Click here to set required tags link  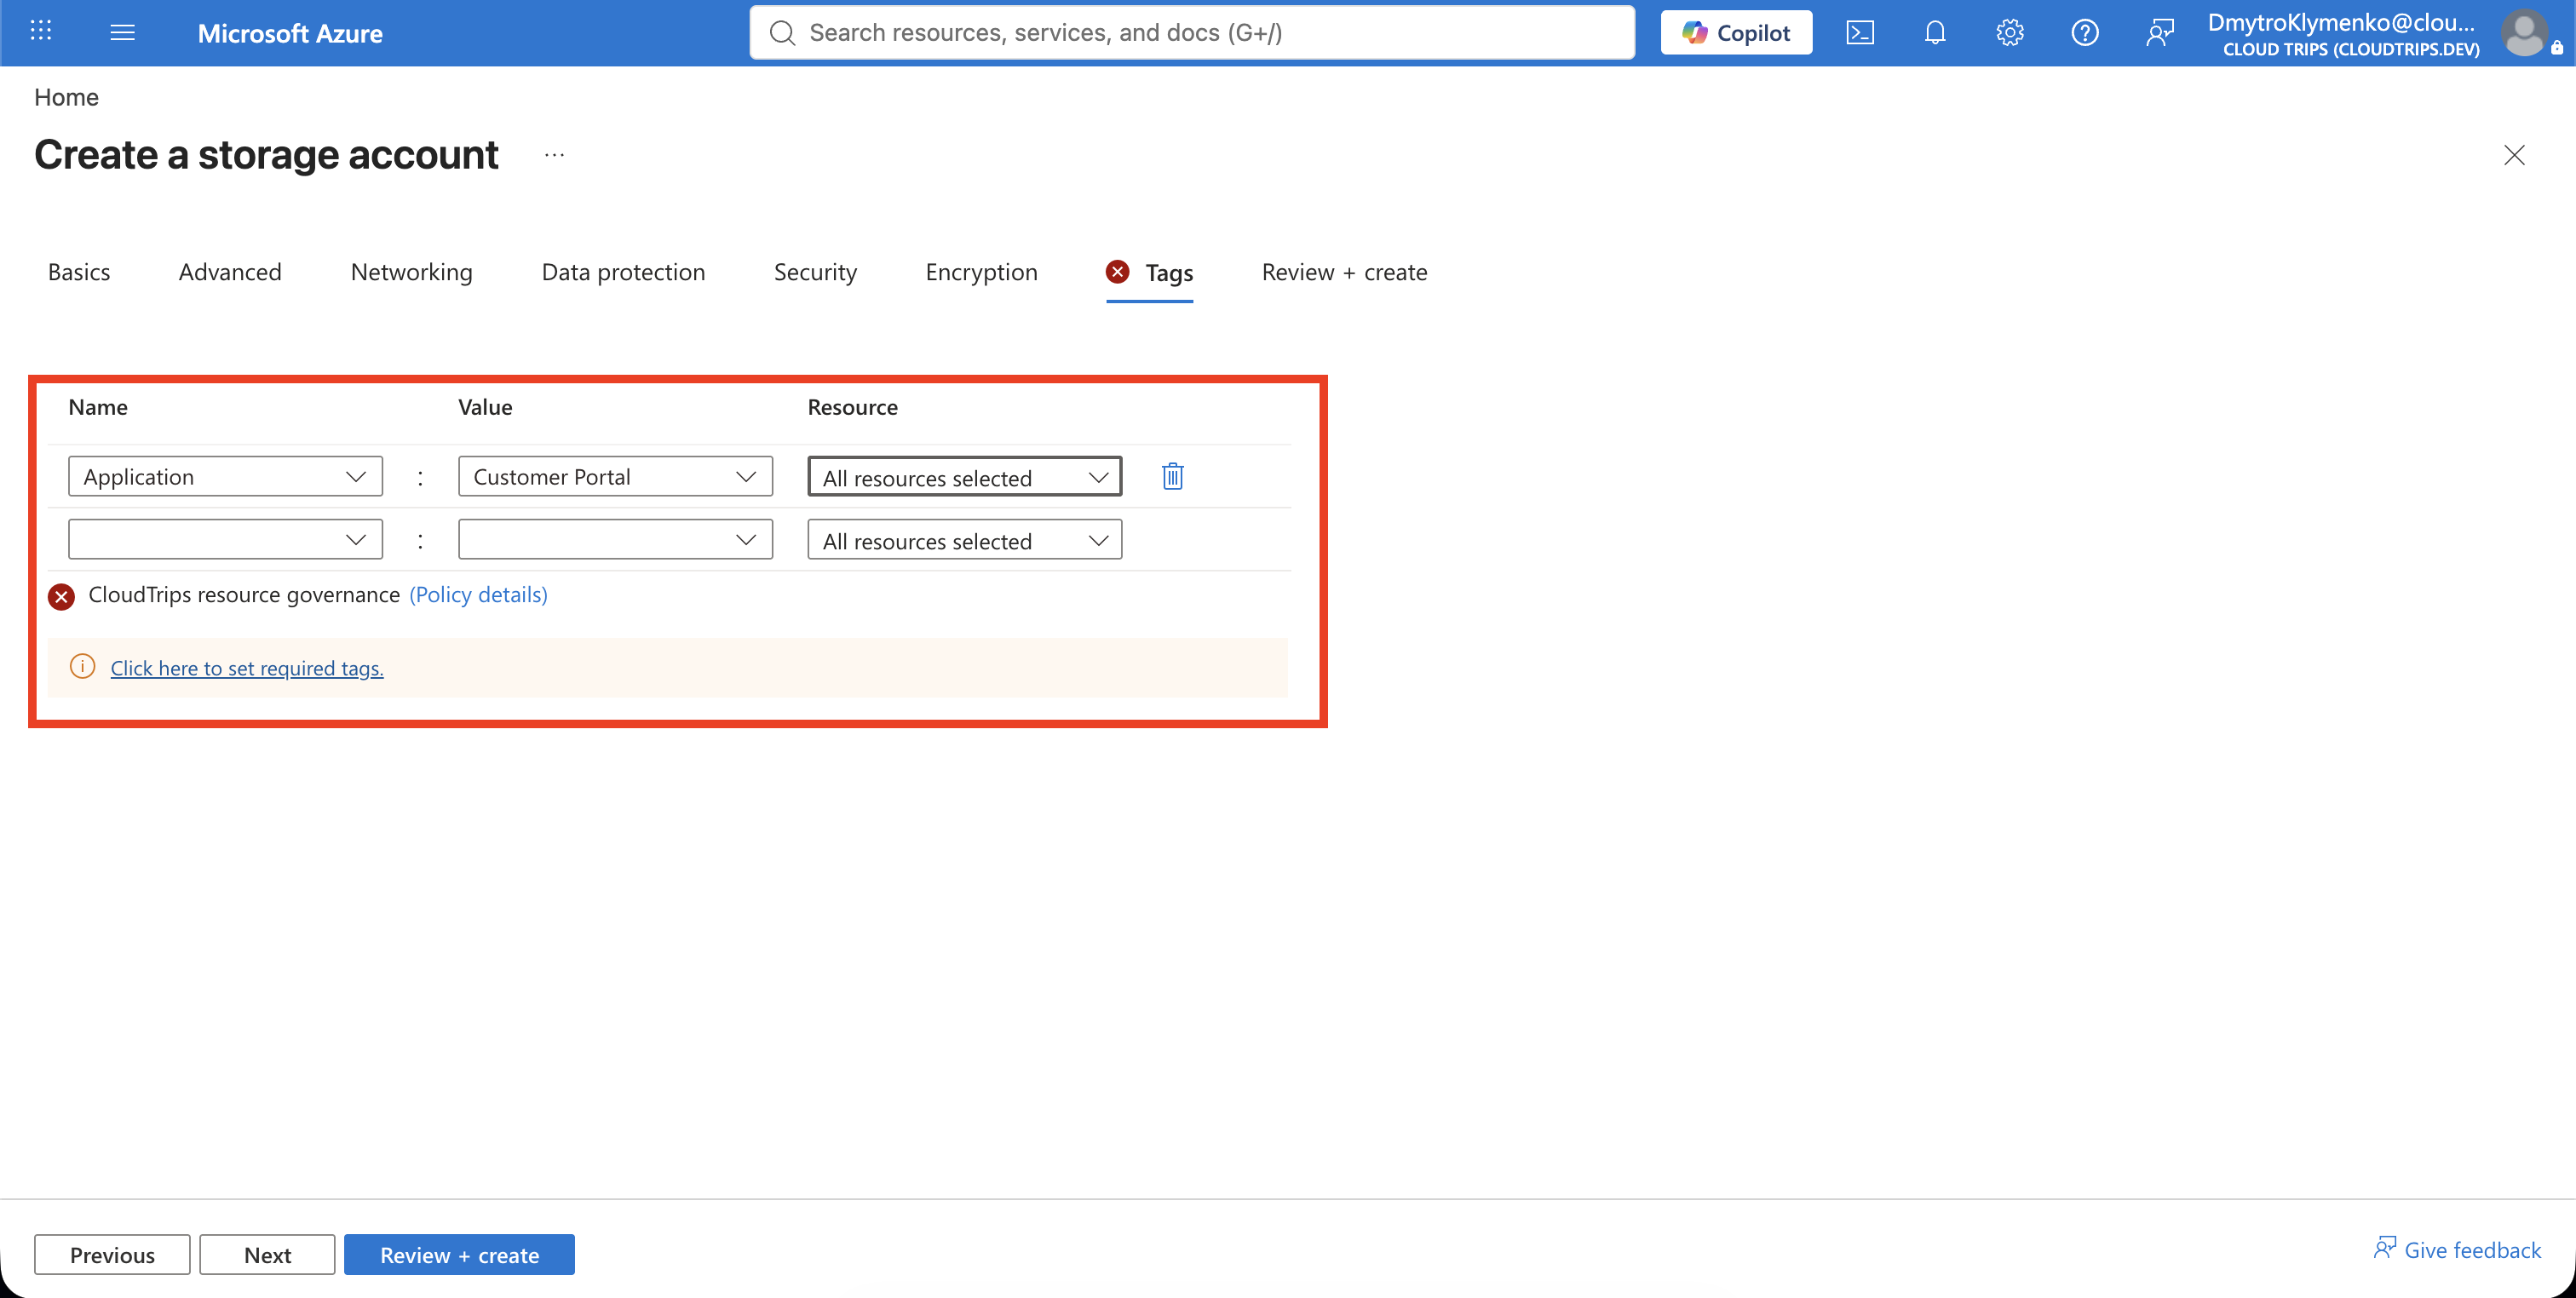pos(247,668)
